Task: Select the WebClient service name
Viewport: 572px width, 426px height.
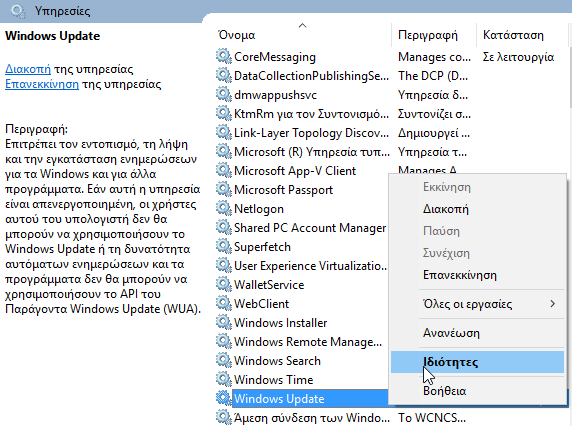Action: [x=261, y=304]
